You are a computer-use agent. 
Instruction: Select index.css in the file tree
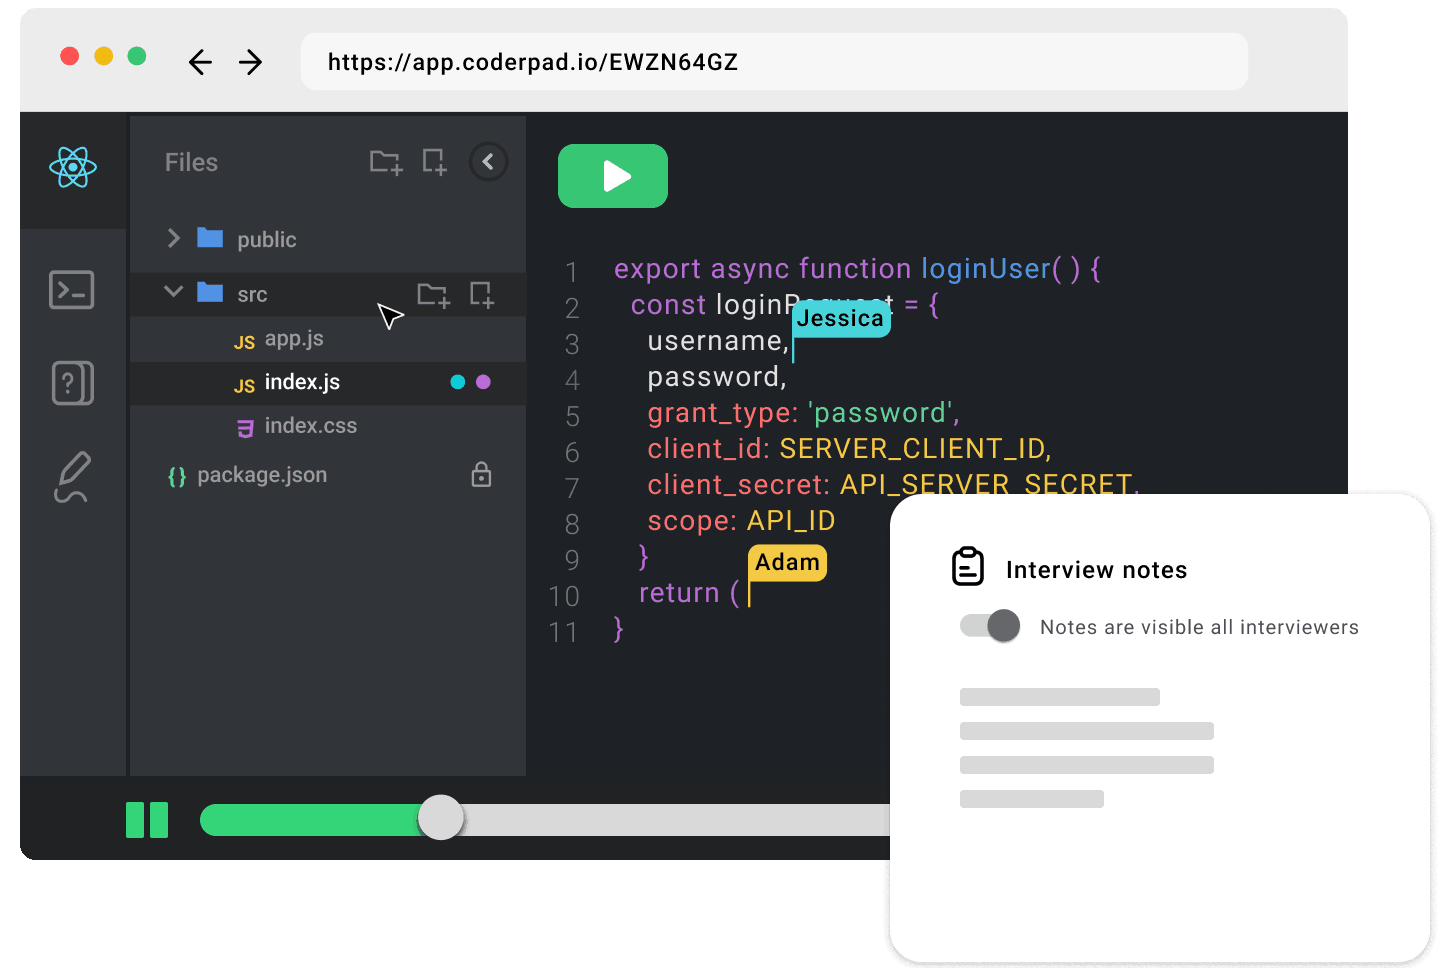tap(310, 426)
